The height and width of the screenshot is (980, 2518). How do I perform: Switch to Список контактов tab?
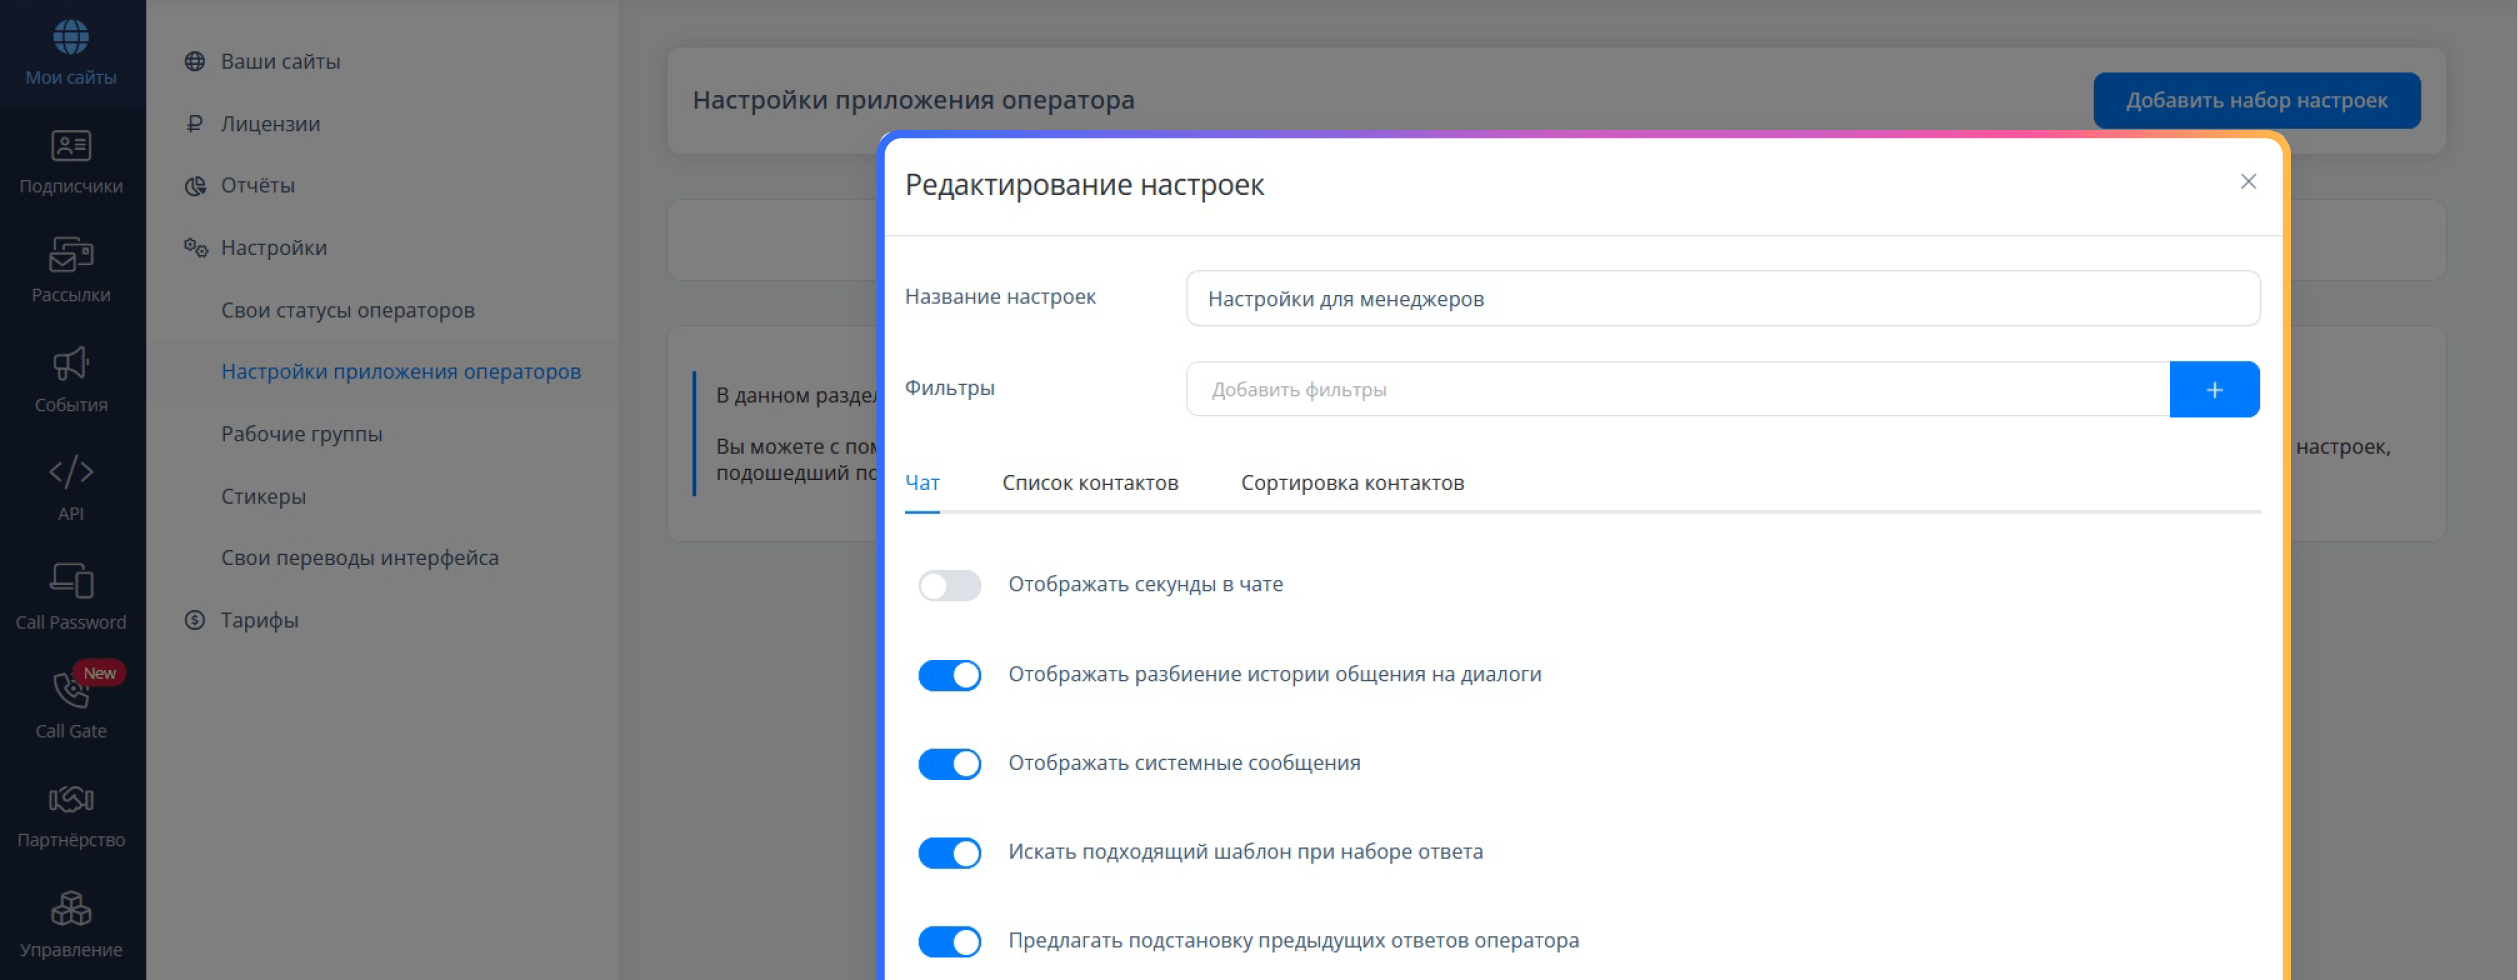click(x=1090, y=483)
